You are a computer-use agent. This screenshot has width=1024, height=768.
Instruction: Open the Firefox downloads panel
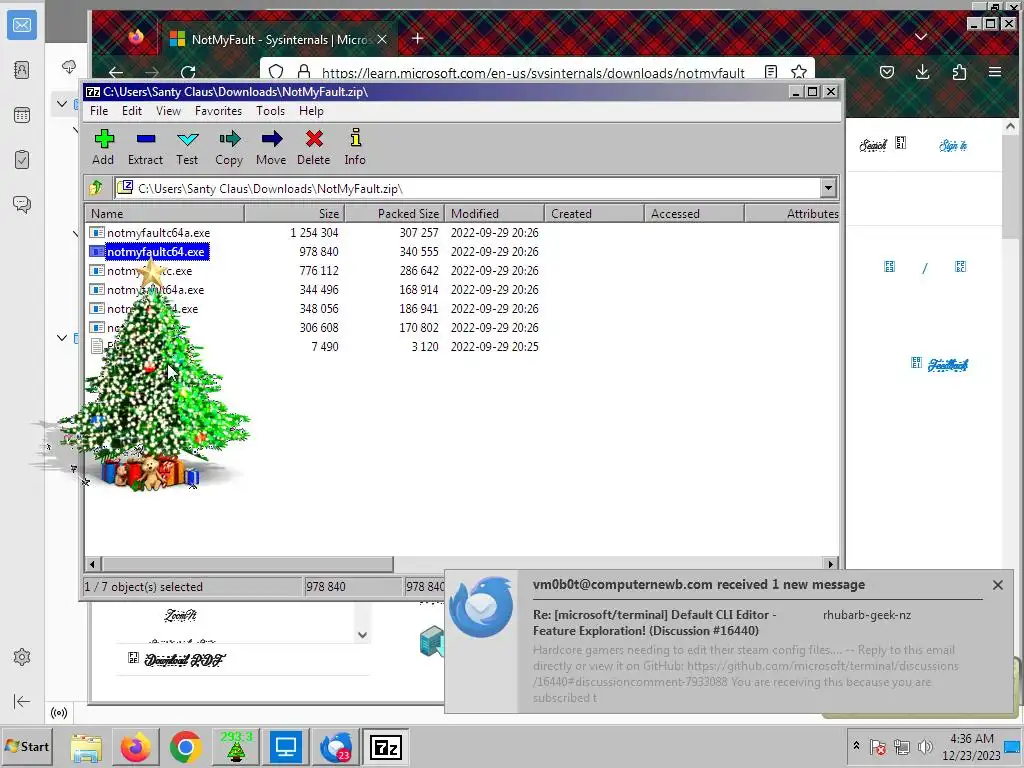922,72
